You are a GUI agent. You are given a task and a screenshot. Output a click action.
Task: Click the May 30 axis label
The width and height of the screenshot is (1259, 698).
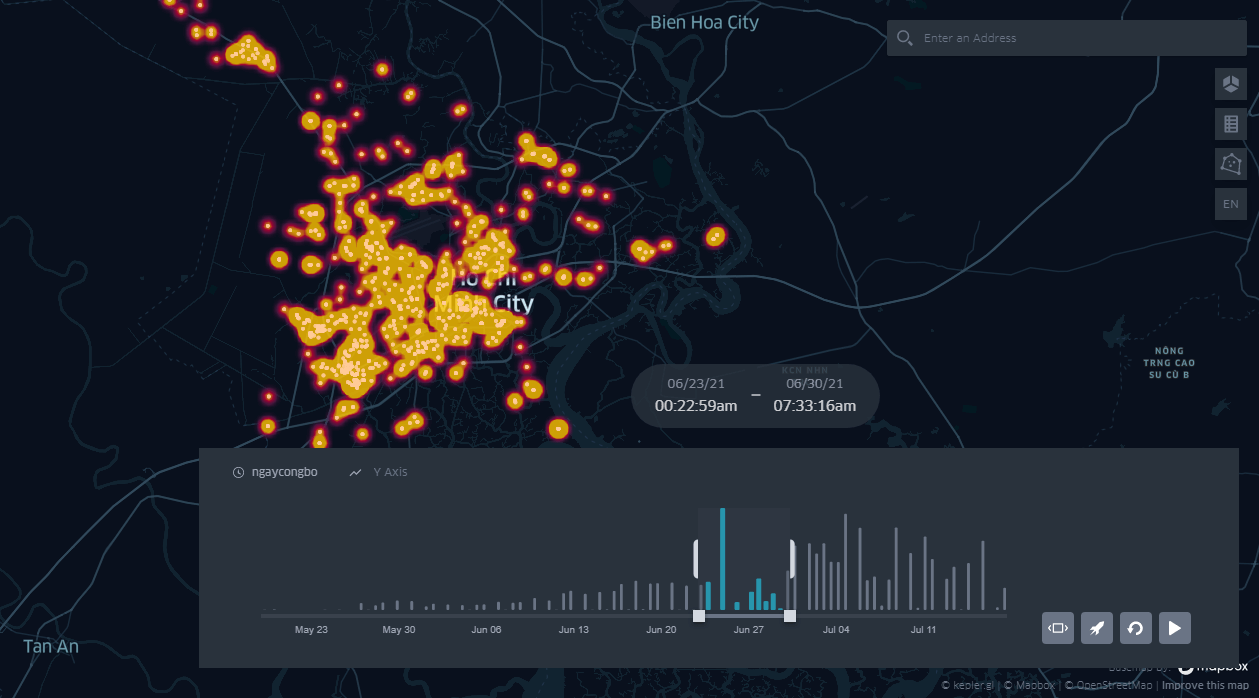coord(399,630)
